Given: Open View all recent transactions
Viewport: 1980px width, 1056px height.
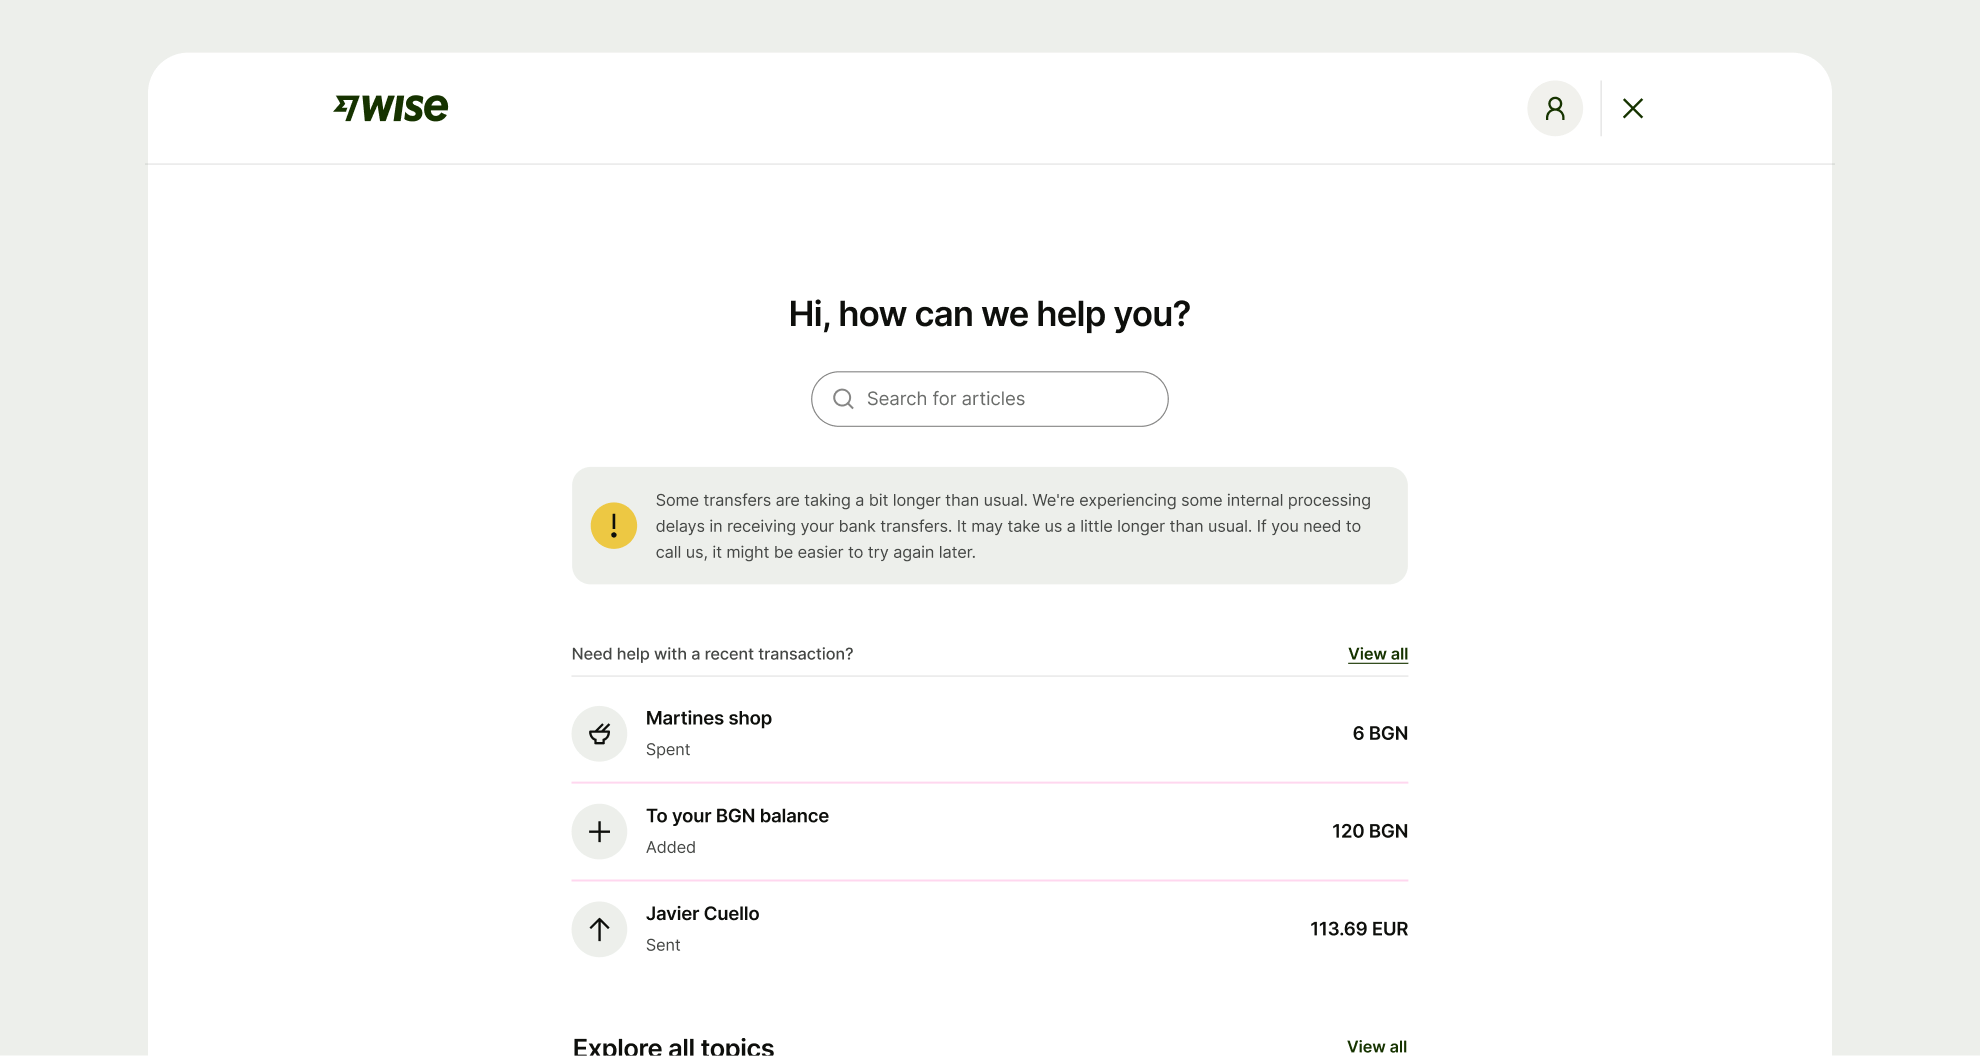Looking at the screenshot, I should coord(1377,654).
